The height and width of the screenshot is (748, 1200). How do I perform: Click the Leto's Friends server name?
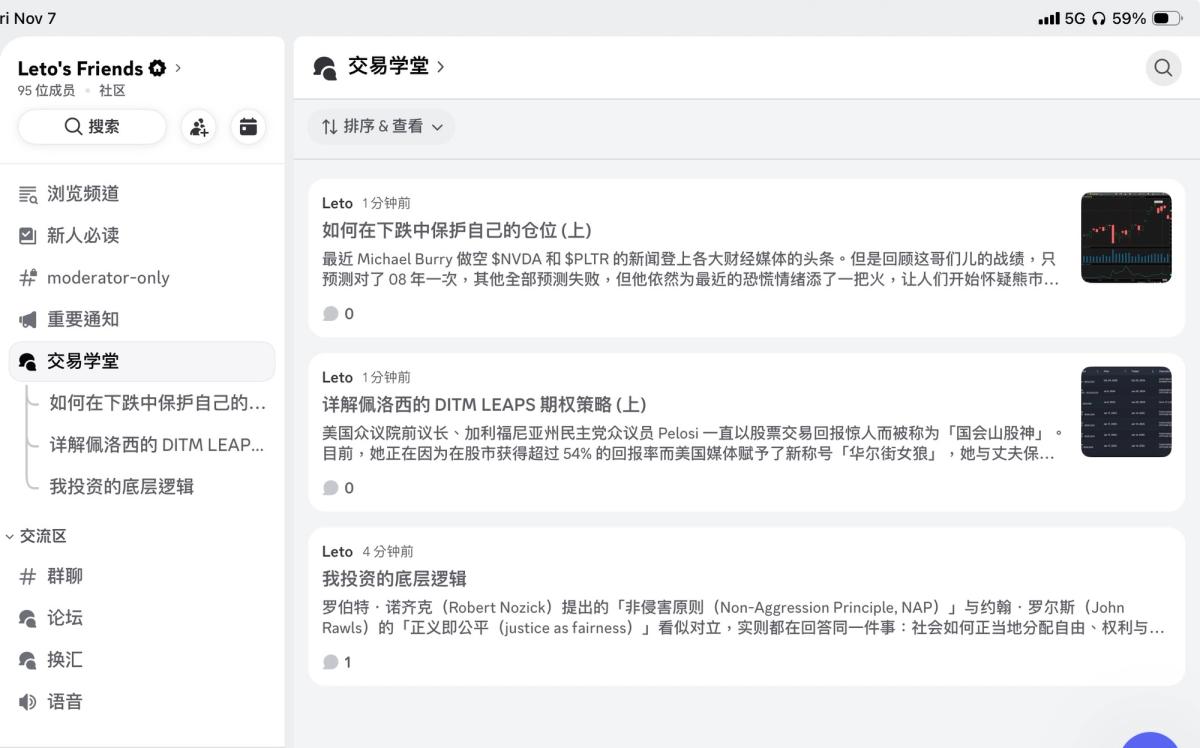coord(80,68)
